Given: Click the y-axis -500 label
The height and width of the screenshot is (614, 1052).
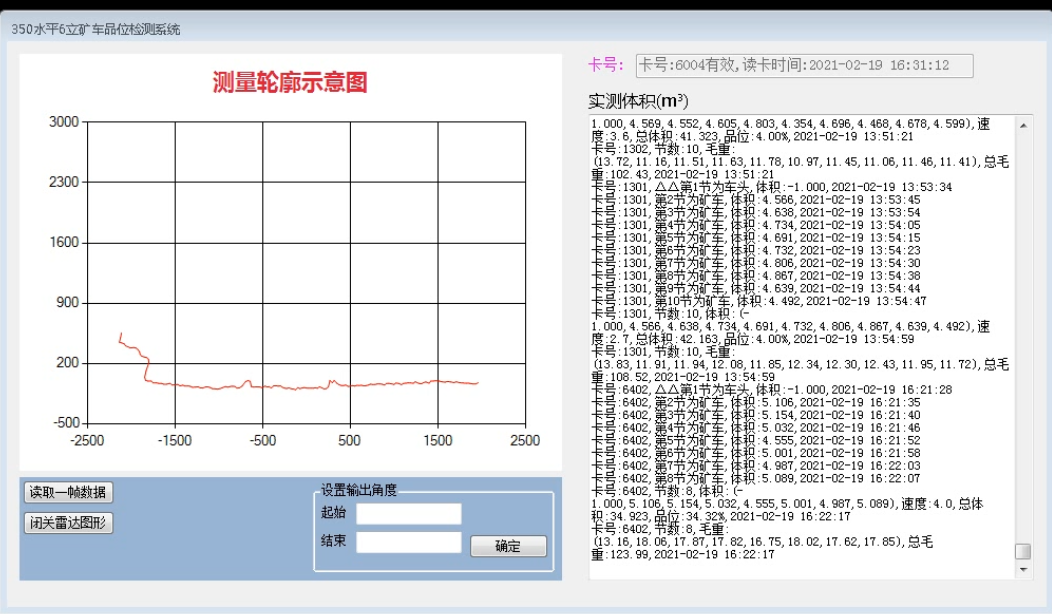Looking at the screenshot, I should tap(66, 423).
